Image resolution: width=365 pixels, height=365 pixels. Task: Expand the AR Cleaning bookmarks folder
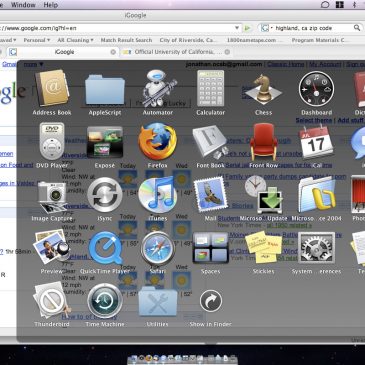point(75,40)
